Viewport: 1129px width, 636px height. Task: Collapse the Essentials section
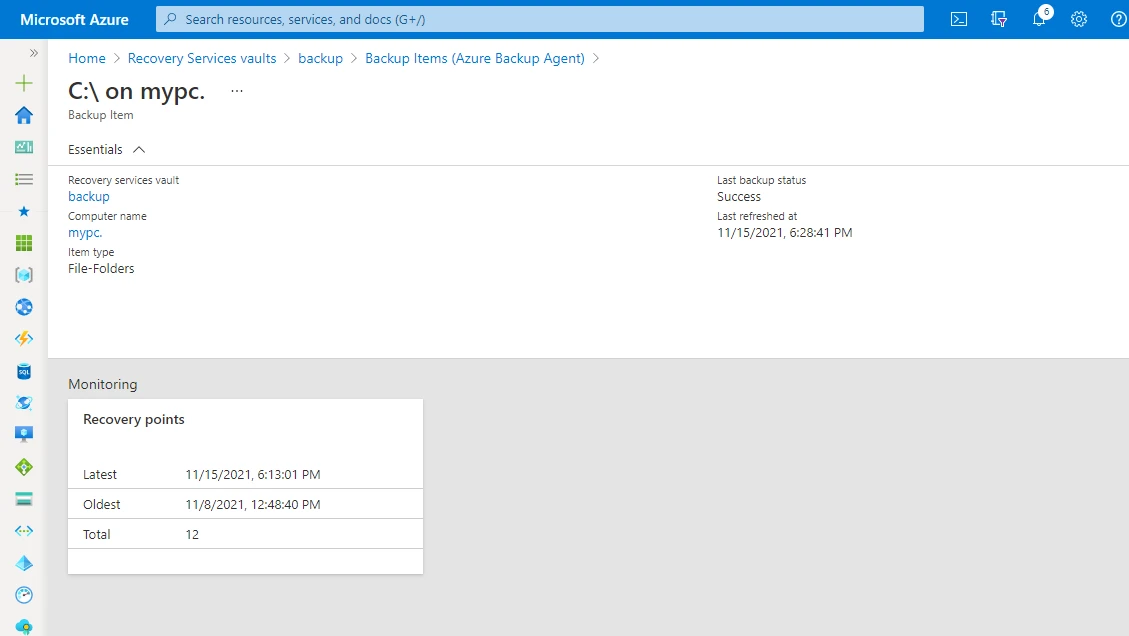(x=139, y=148)
